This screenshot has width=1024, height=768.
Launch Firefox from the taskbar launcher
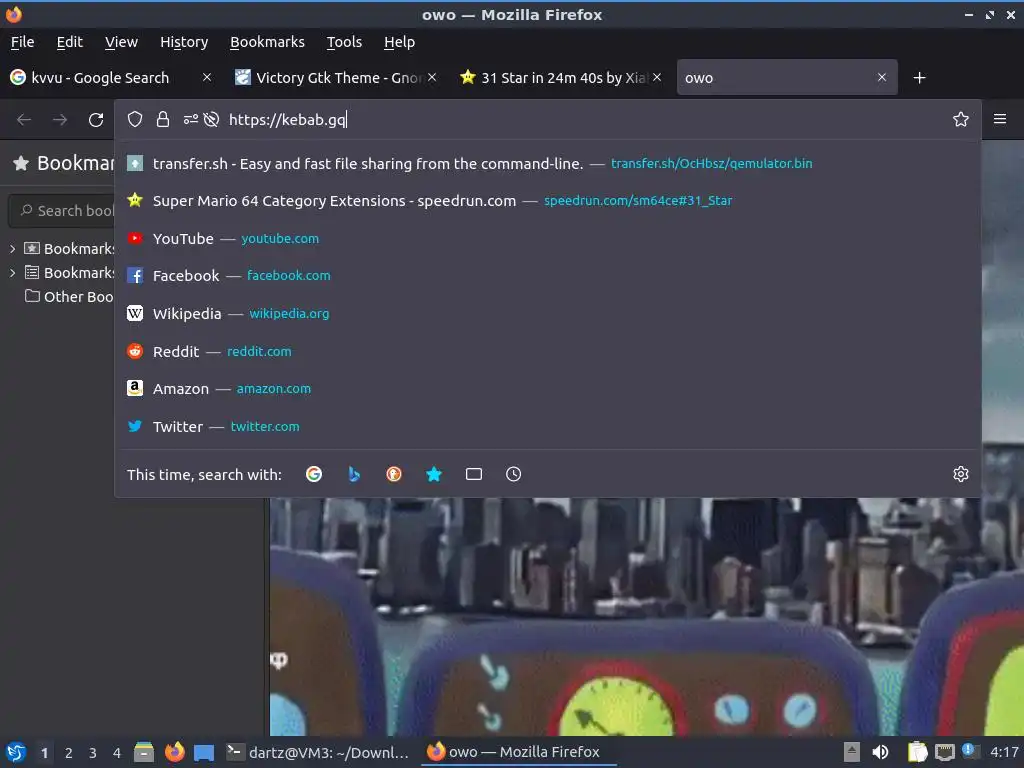pos(174,752)
